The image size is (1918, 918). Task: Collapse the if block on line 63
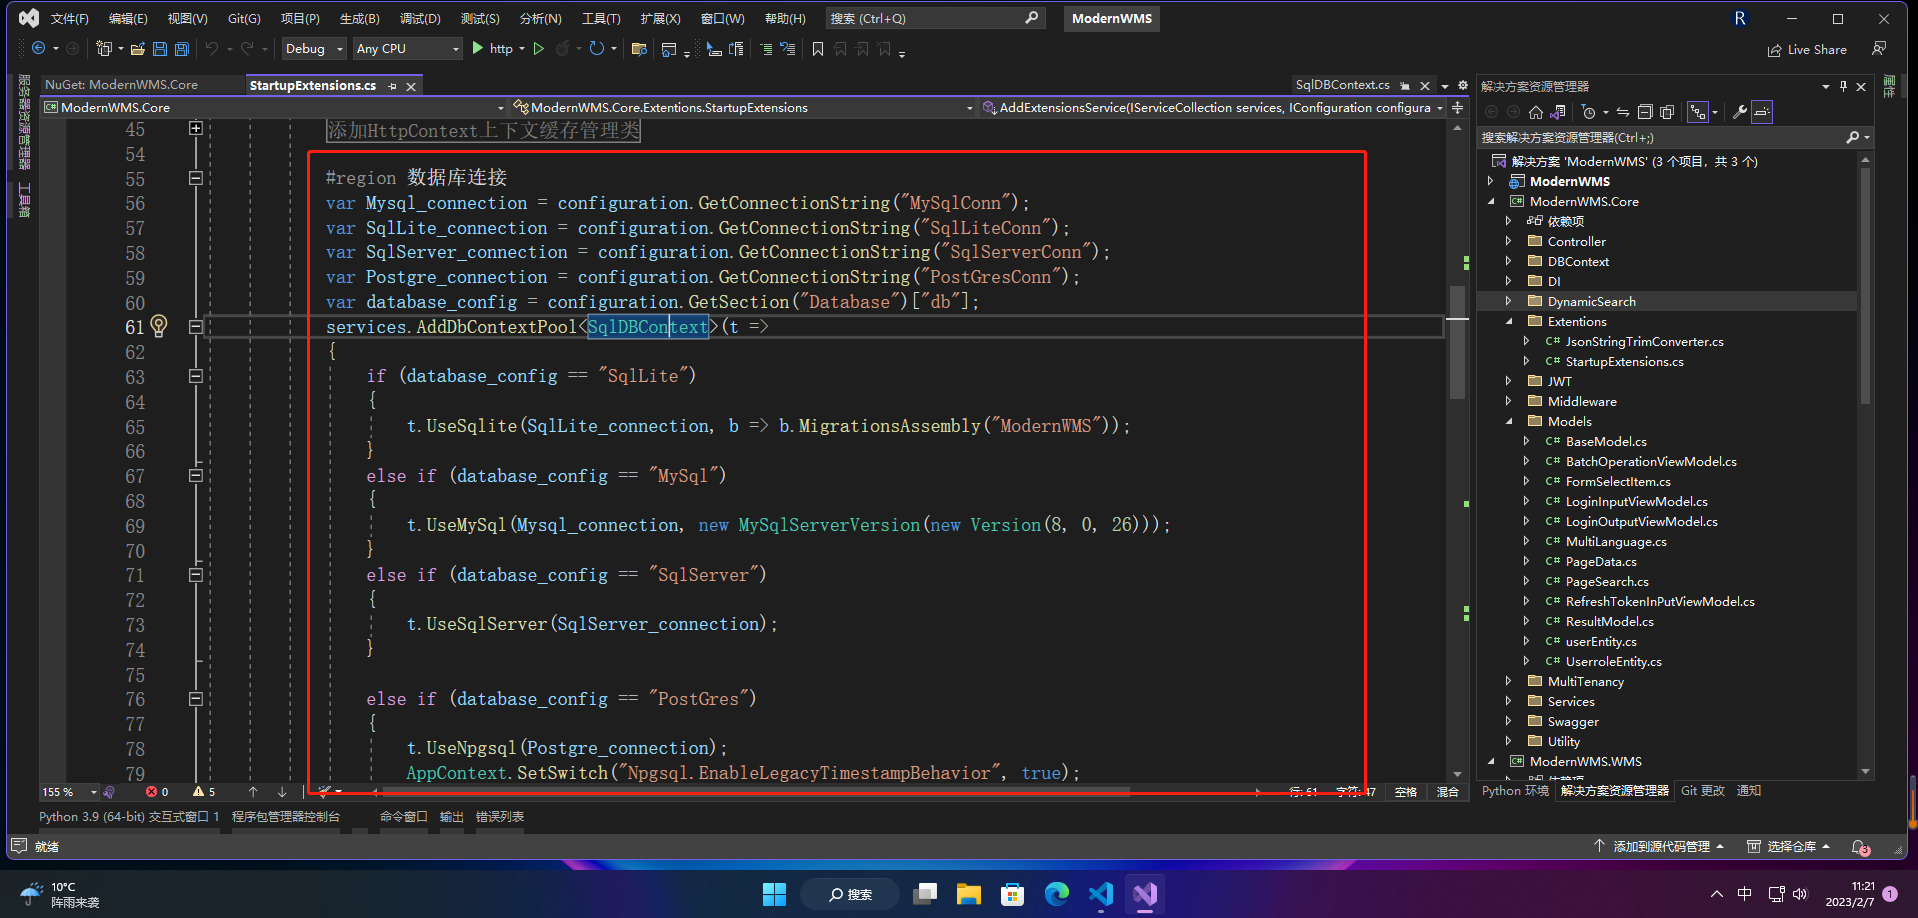pos(196,376)
